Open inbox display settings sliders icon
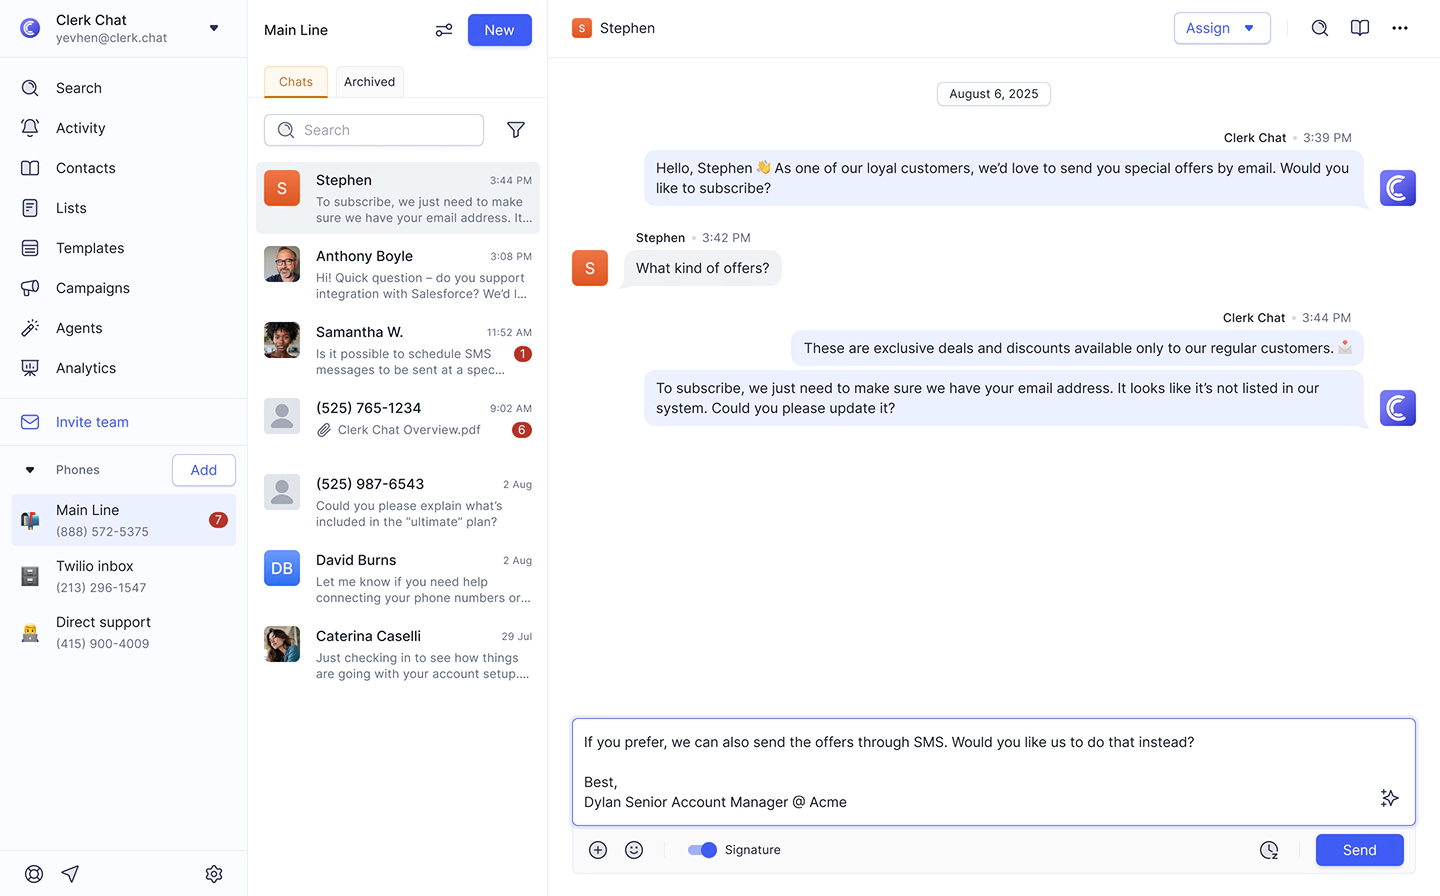The image size is (1440, 896). [444, 30]
